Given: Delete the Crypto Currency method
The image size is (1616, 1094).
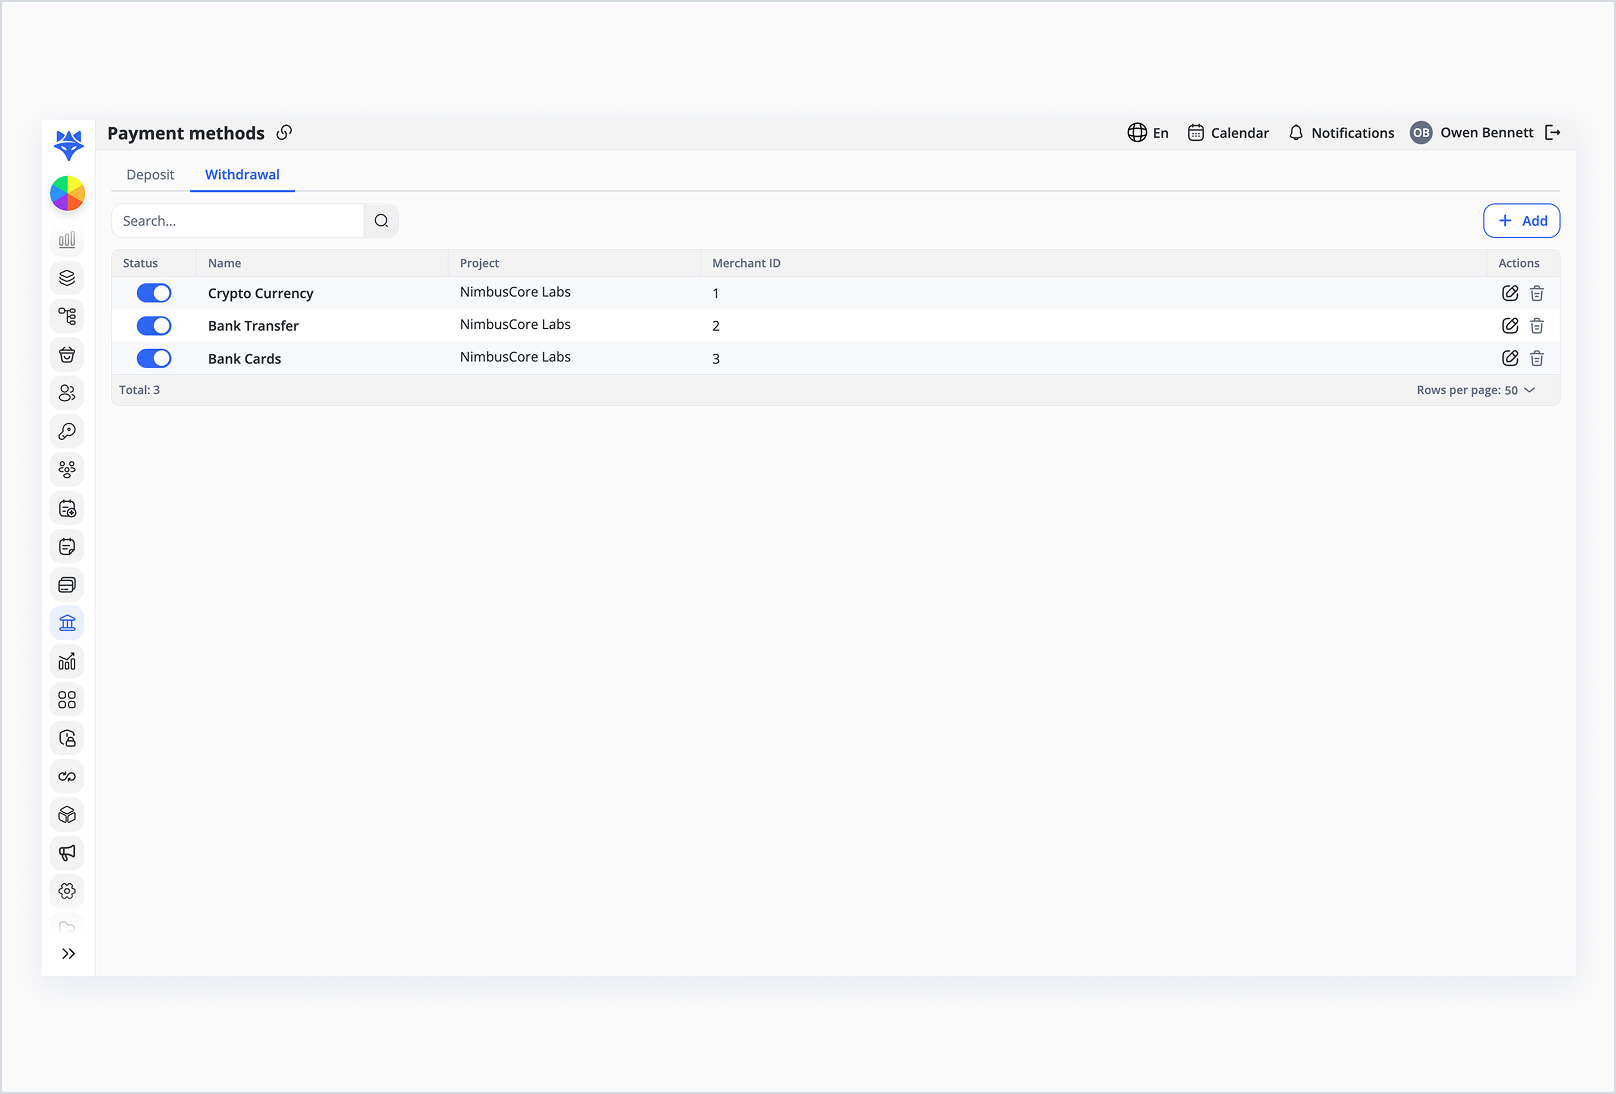Looking at the screenshot, I should [1537, 293].
